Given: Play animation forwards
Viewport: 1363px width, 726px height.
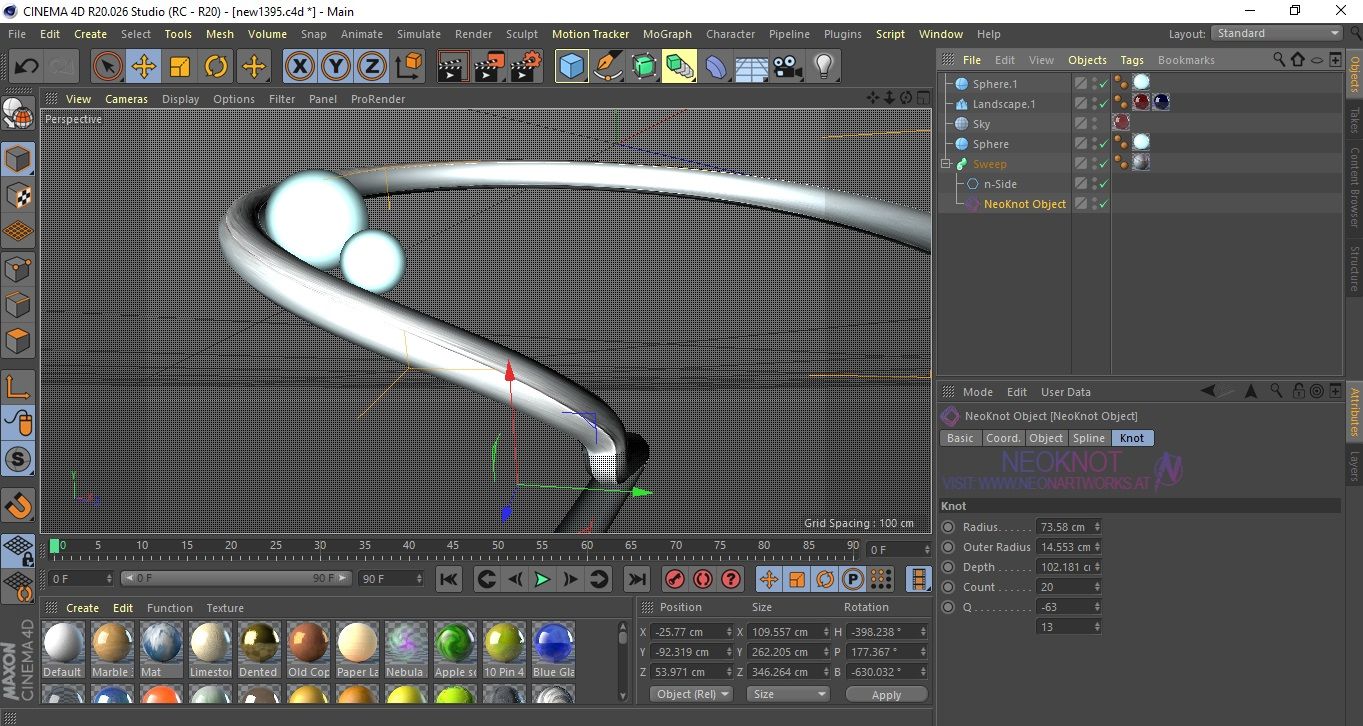Looking at the screenshot, I should click(542, 579).
